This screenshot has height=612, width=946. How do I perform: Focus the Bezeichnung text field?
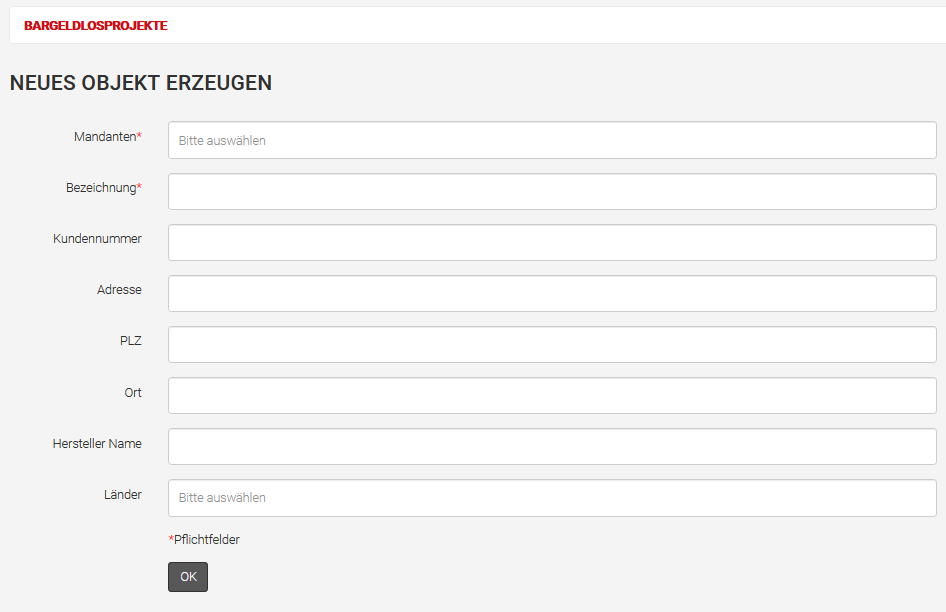(x=552, y=192)
